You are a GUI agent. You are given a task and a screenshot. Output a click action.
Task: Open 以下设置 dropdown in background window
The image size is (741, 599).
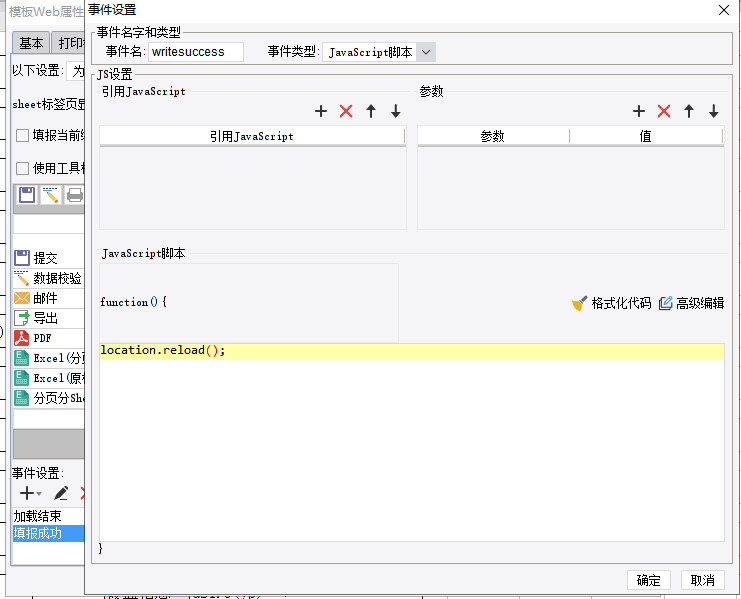click(x=76, y=71)
